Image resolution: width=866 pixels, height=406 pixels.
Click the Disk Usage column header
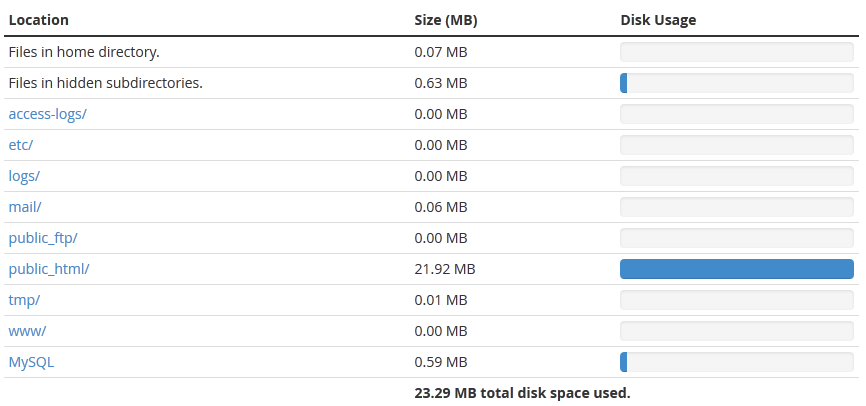pyautogui.click(x=658, y=20)
